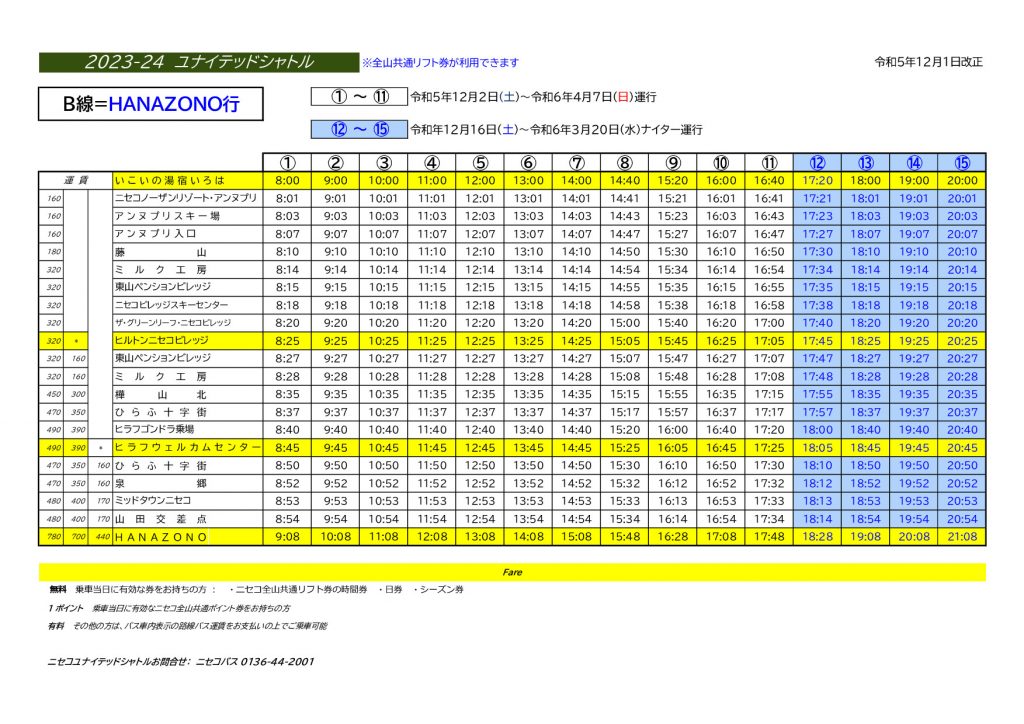The width and height of the screenshot is (1024, 724).
Task: Select column header ⑧
Action: pyautogui.click(x=624, y=163)
